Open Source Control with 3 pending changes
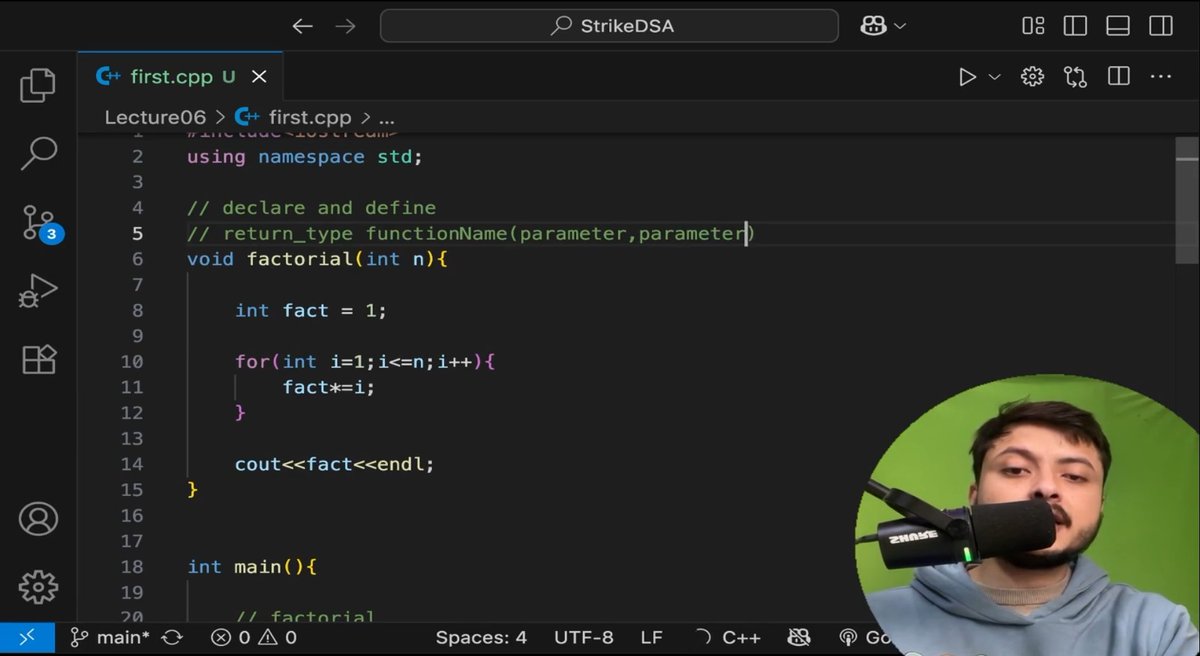Screen dimensions: 1200x656 [x=40, y=223]
